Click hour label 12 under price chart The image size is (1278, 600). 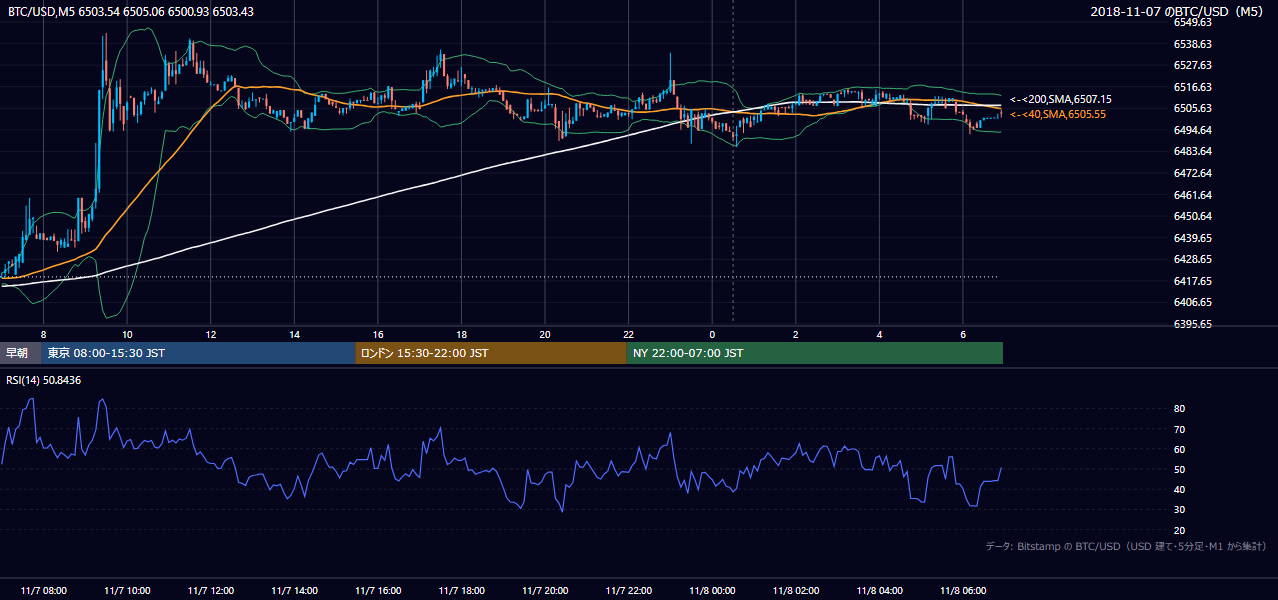pos(211,334)
